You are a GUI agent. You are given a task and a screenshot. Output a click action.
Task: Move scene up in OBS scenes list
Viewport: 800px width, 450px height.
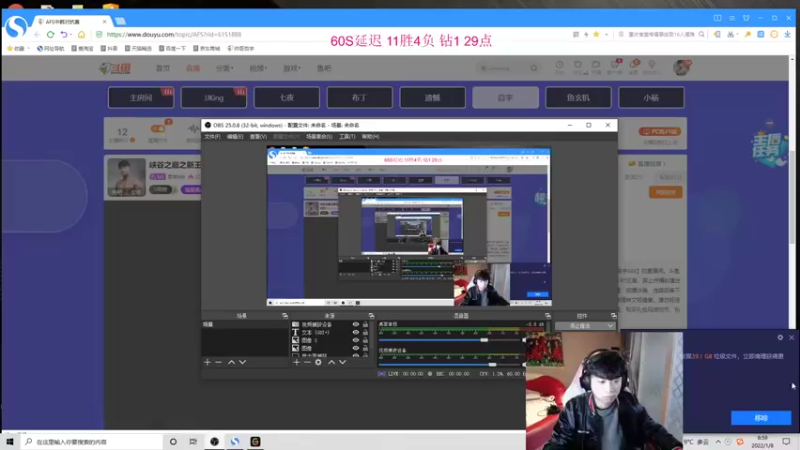click(231, 362)
